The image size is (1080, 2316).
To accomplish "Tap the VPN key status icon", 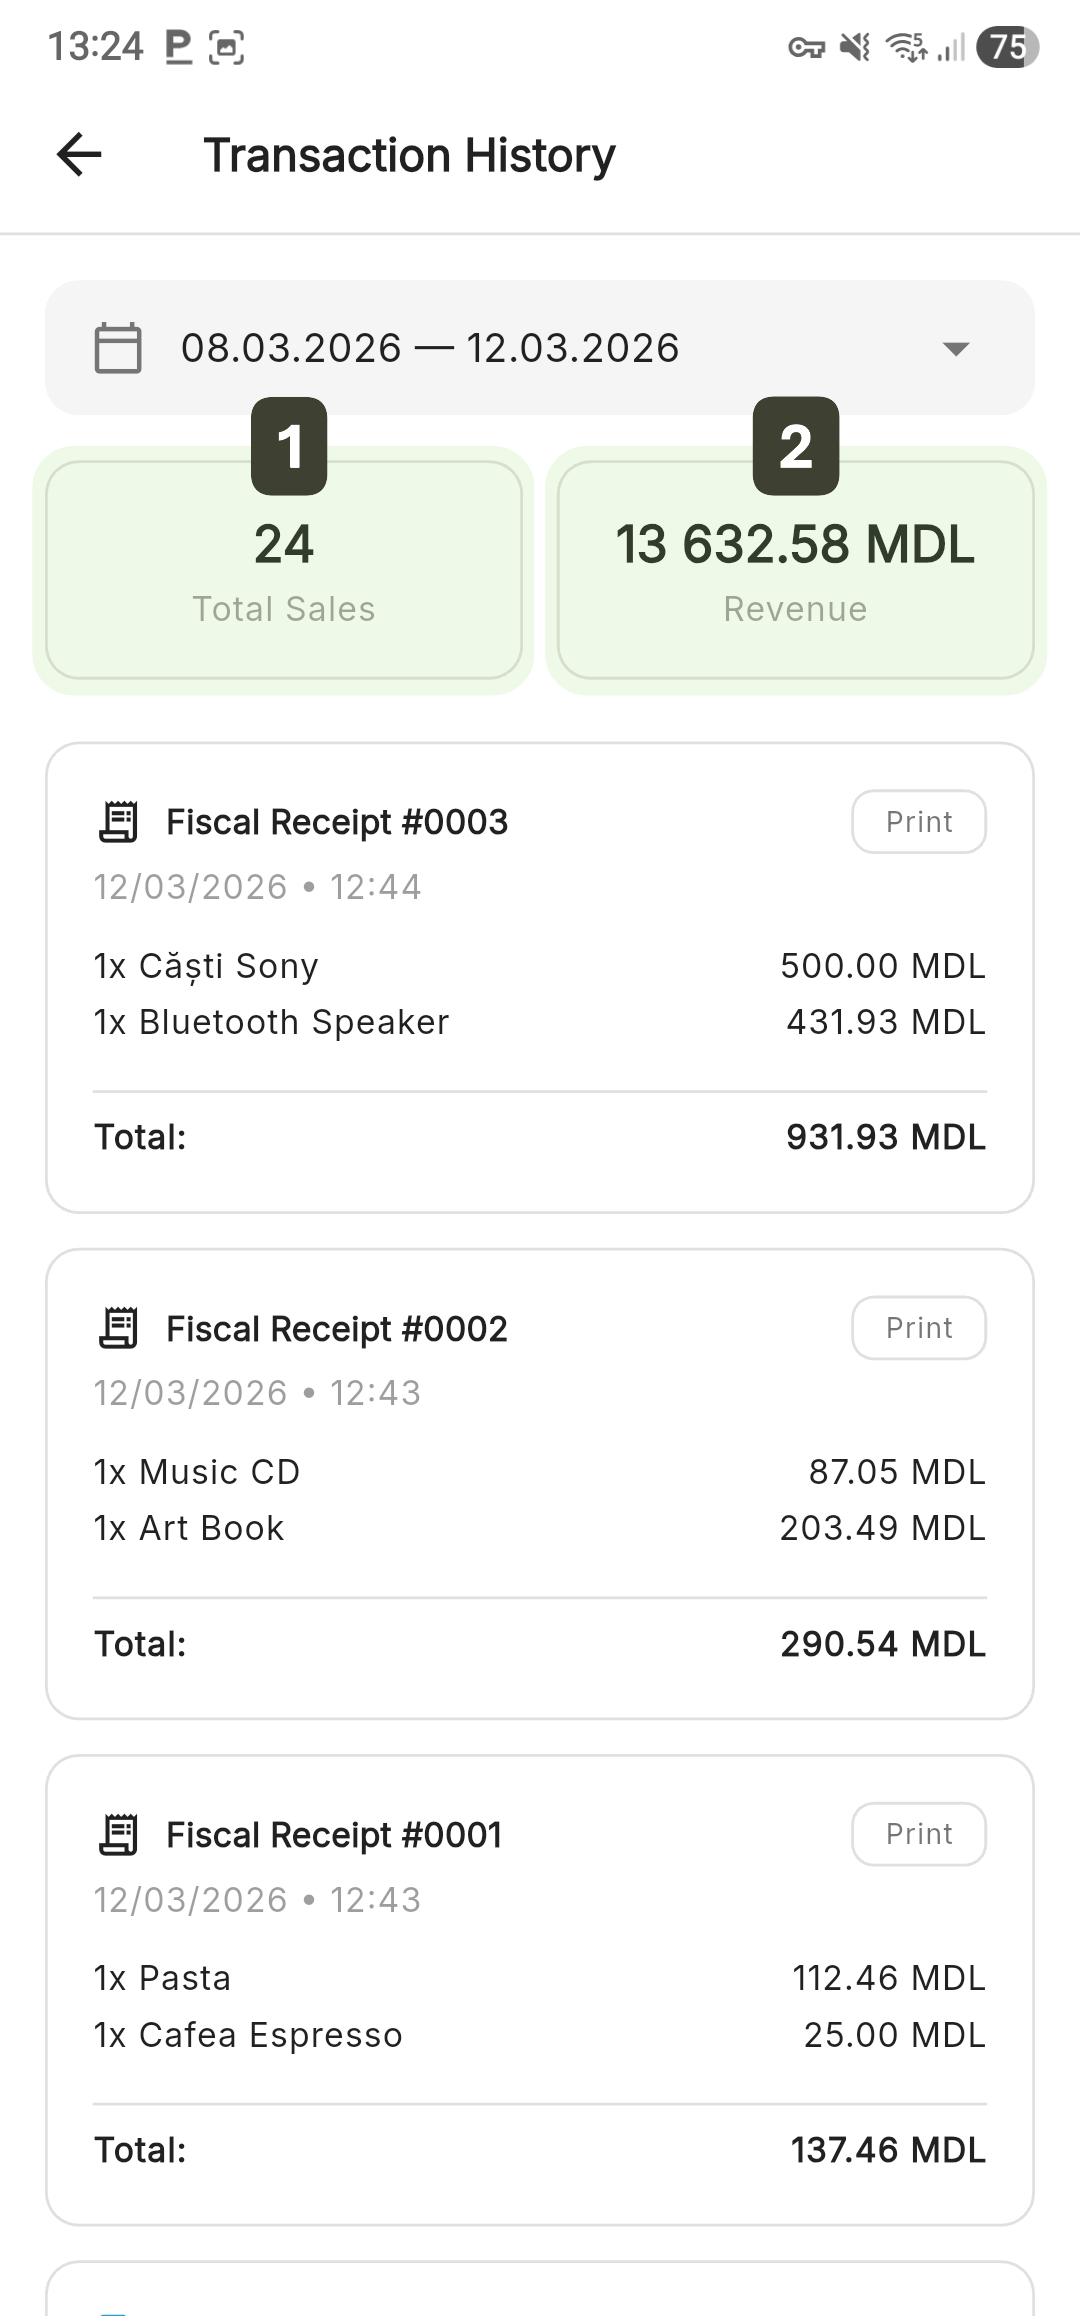I will click(x=806, y=47).
